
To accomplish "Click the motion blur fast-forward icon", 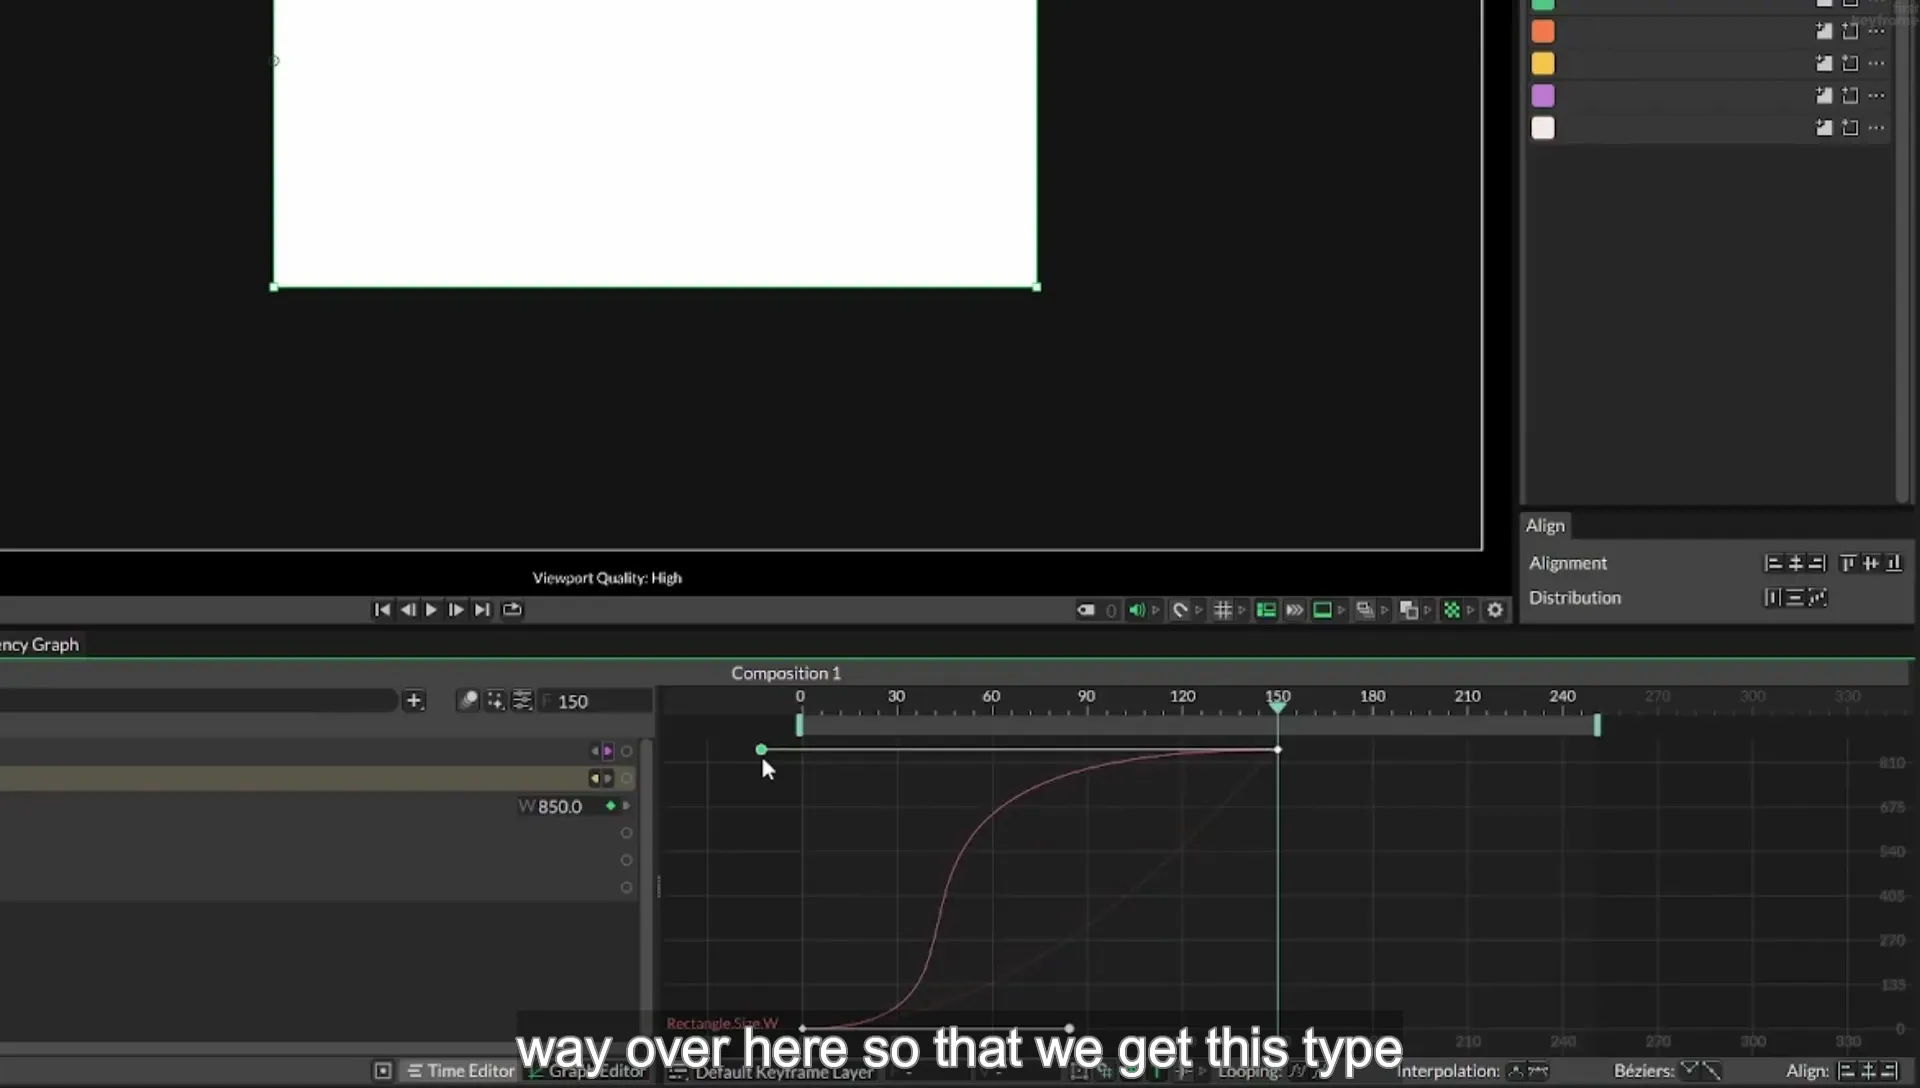I will pyautogui.click(x=1294, y=610).
